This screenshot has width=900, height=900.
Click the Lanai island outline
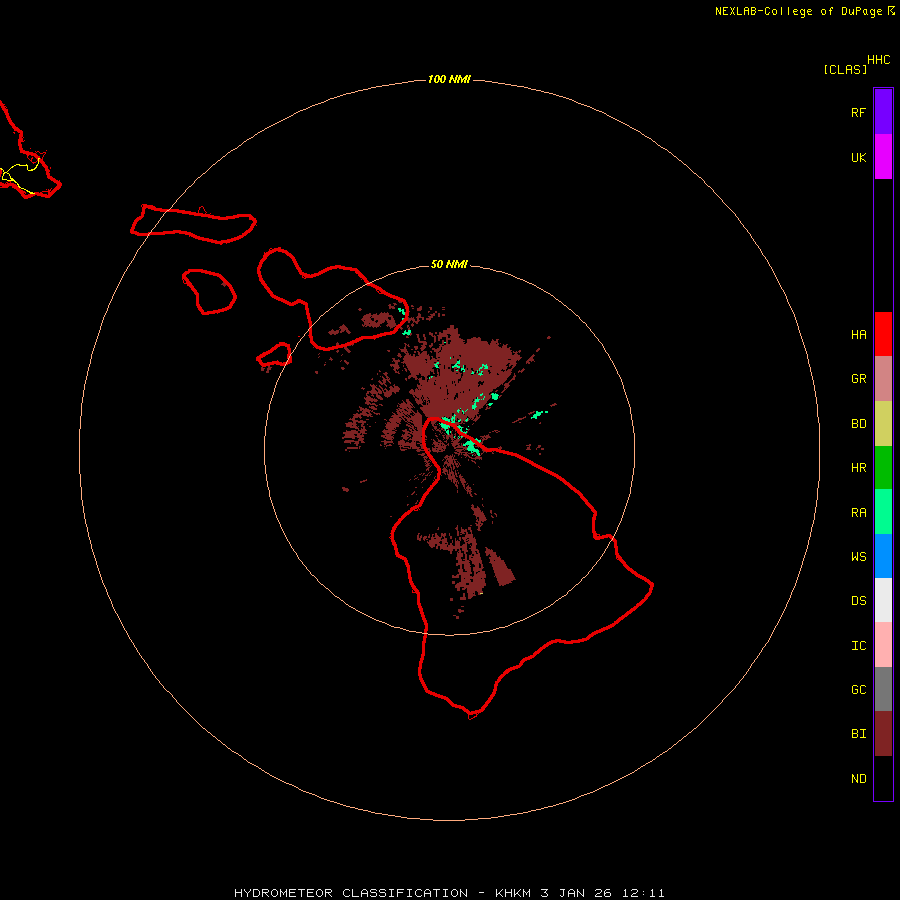coord(209,292)
